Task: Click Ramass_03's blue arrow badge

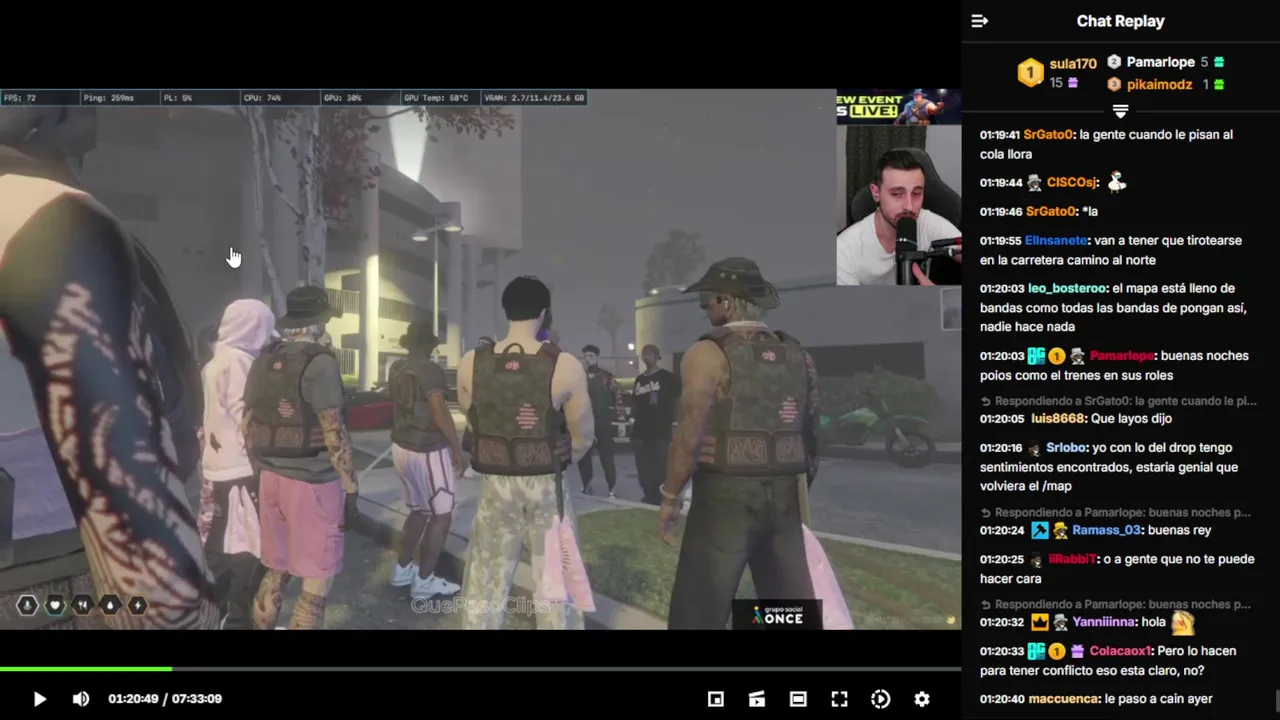Action: [x=1040, y=531]
